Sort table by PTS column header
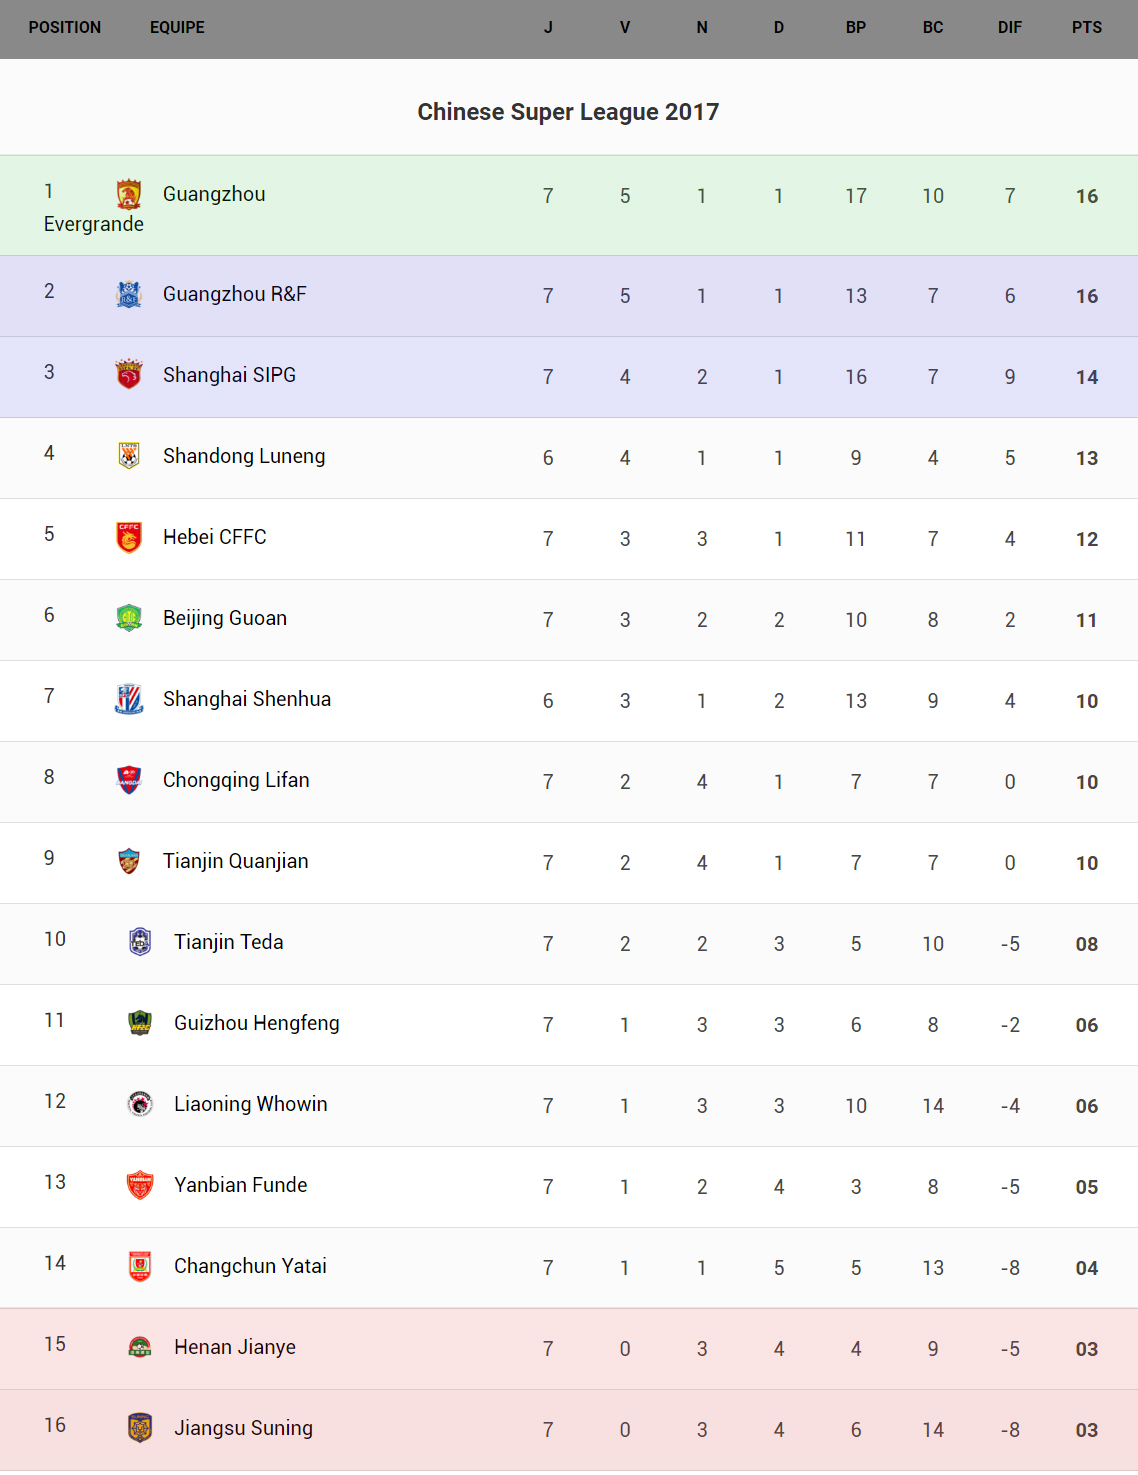The height and width of the screenshot is (1475, 1138). click(1086, 28)
